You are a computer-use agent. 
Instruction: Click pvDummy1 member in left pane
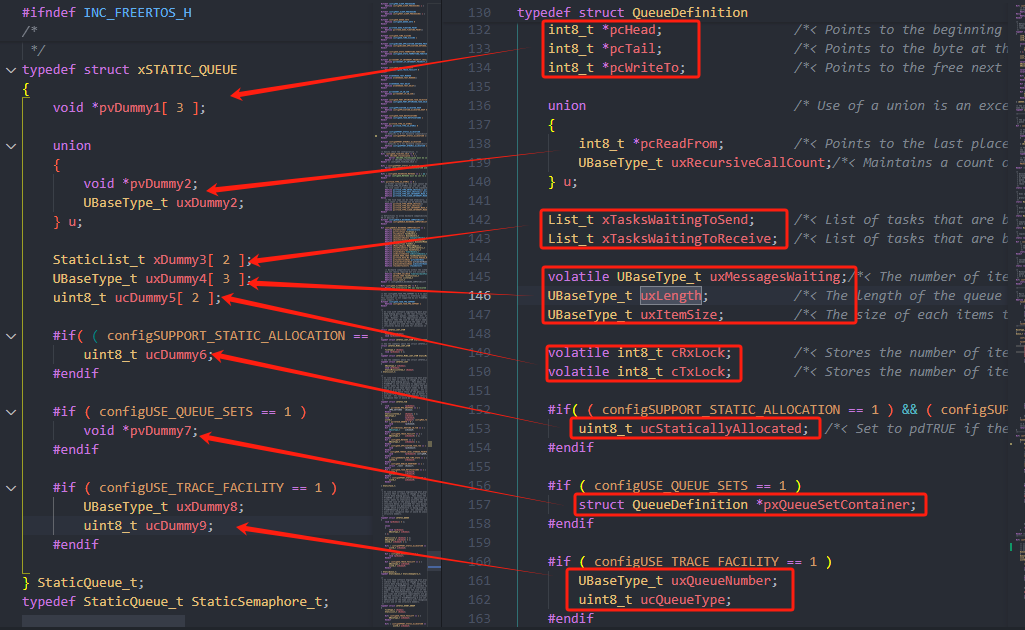(x=129, y=108)
